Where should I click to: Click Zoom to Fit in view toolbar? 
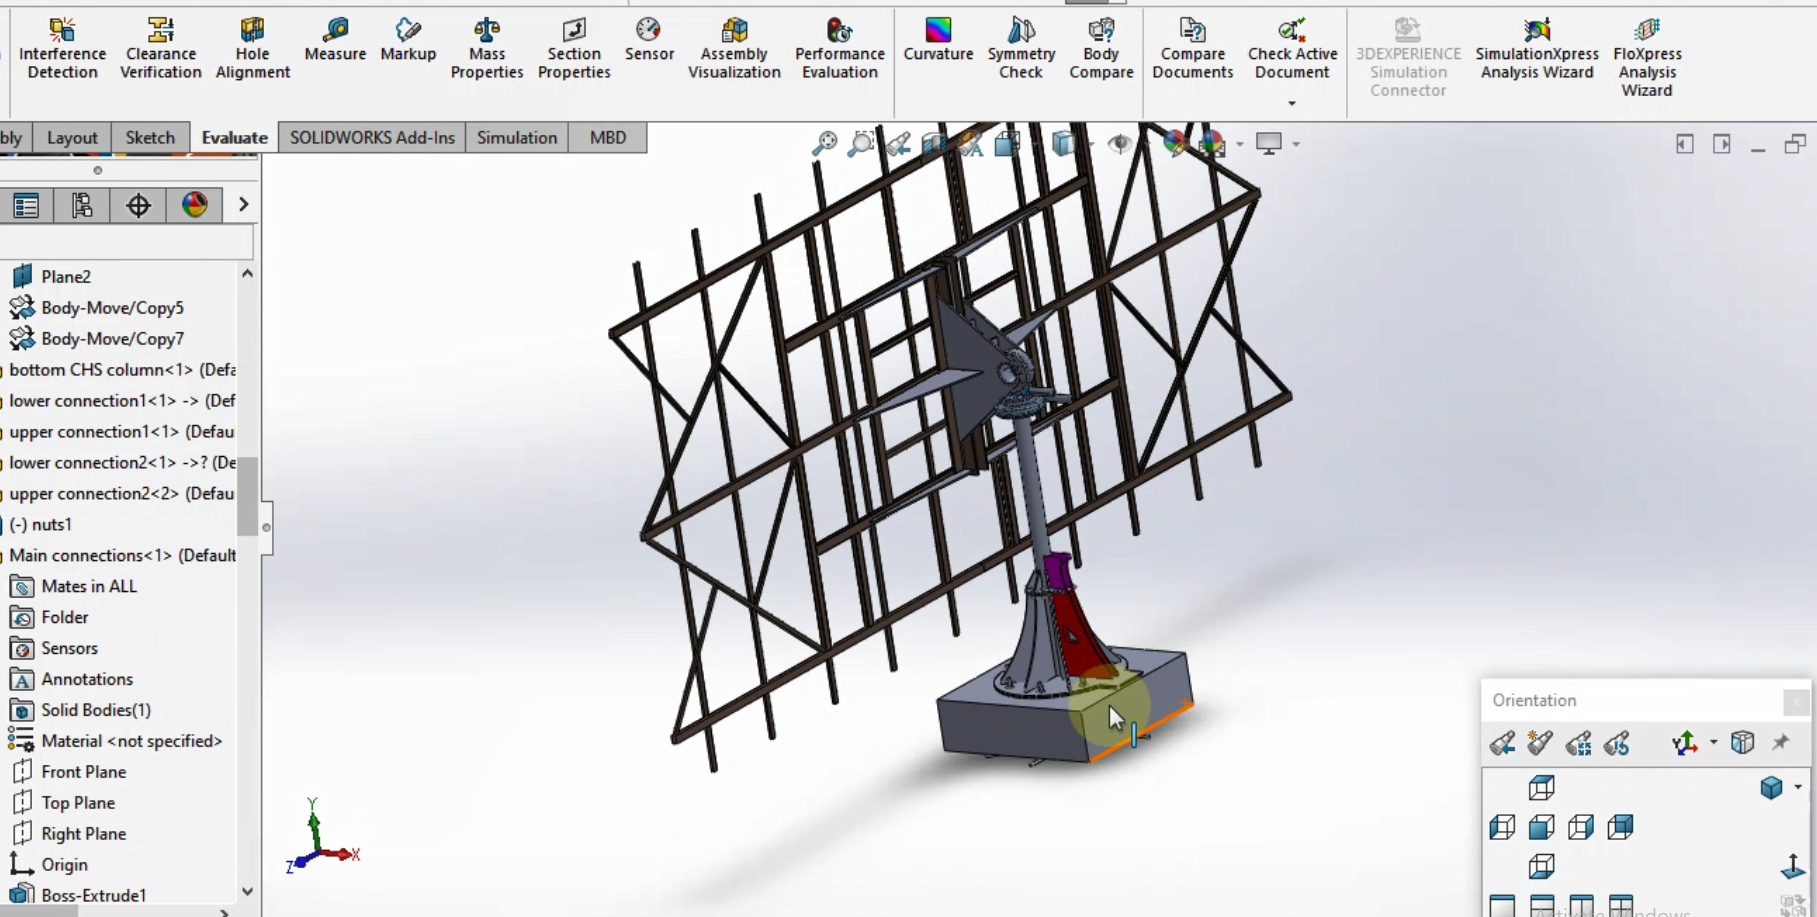coord(824,144)
